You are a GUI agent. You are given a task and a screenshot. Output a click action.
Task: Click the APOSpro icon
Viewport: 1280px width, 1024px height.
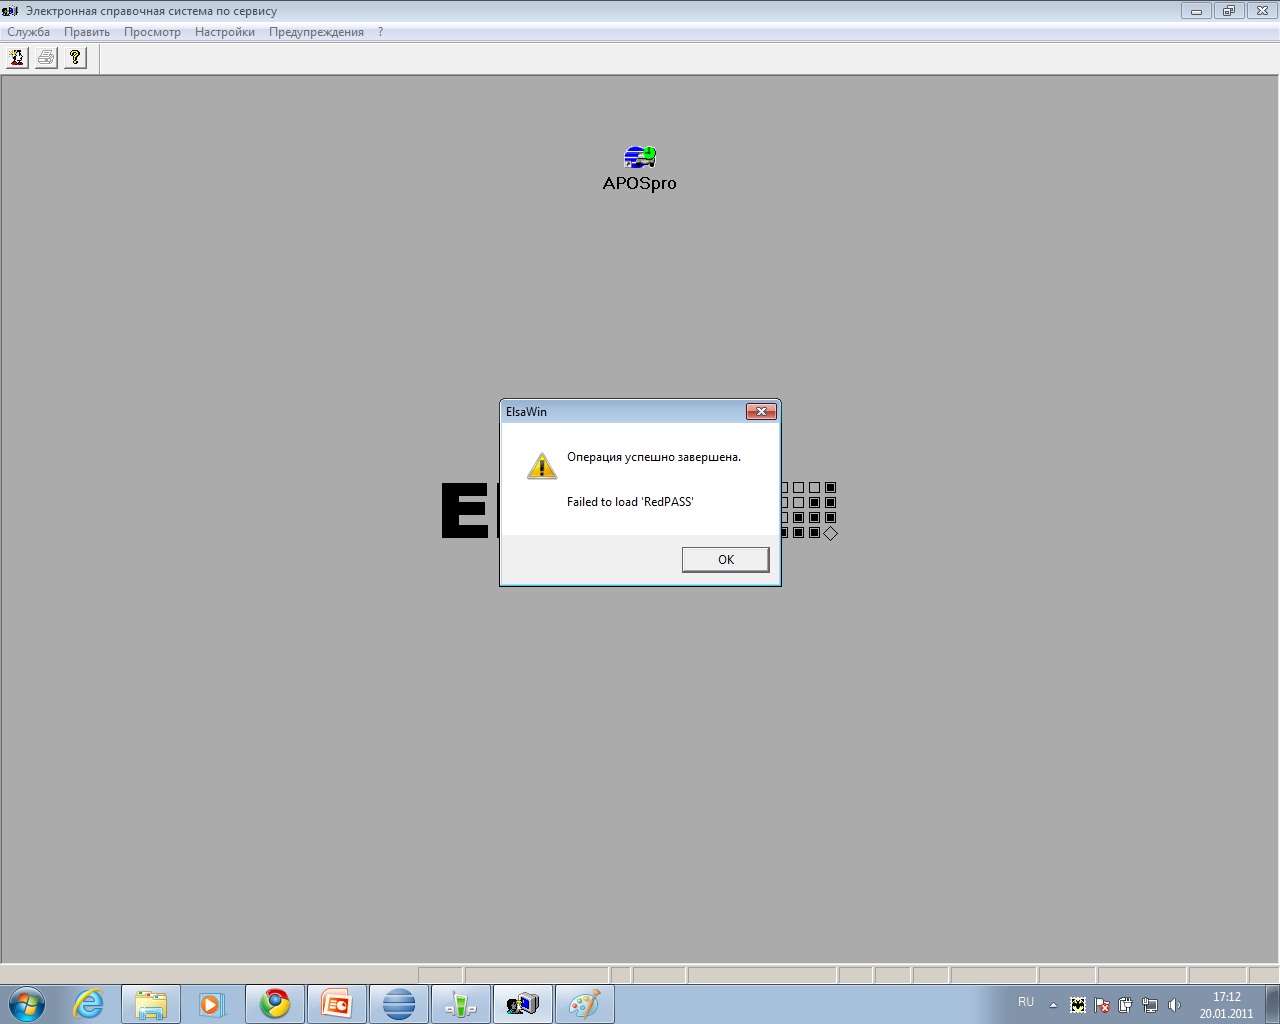[x=640, y=157]
